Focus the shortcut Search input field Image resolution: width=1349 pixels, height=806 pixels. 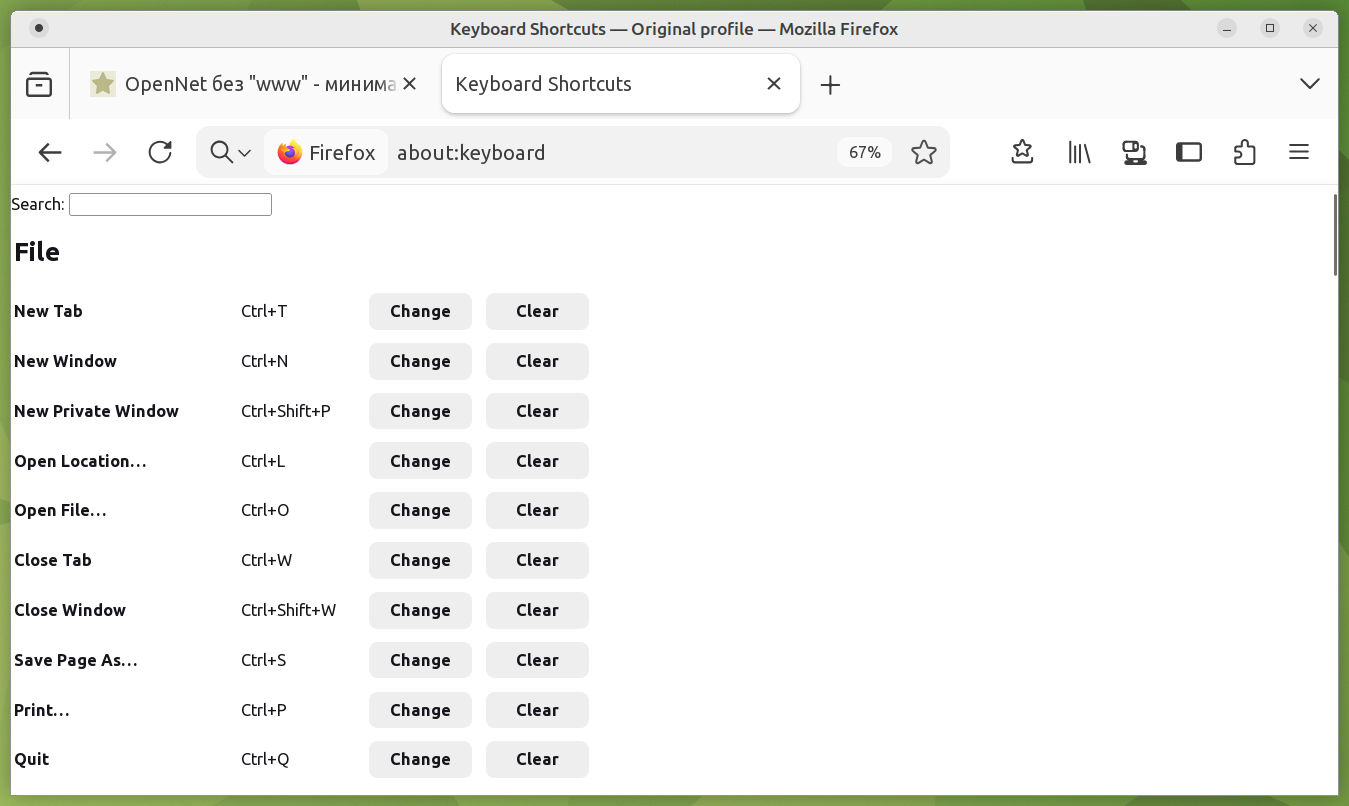170,204
